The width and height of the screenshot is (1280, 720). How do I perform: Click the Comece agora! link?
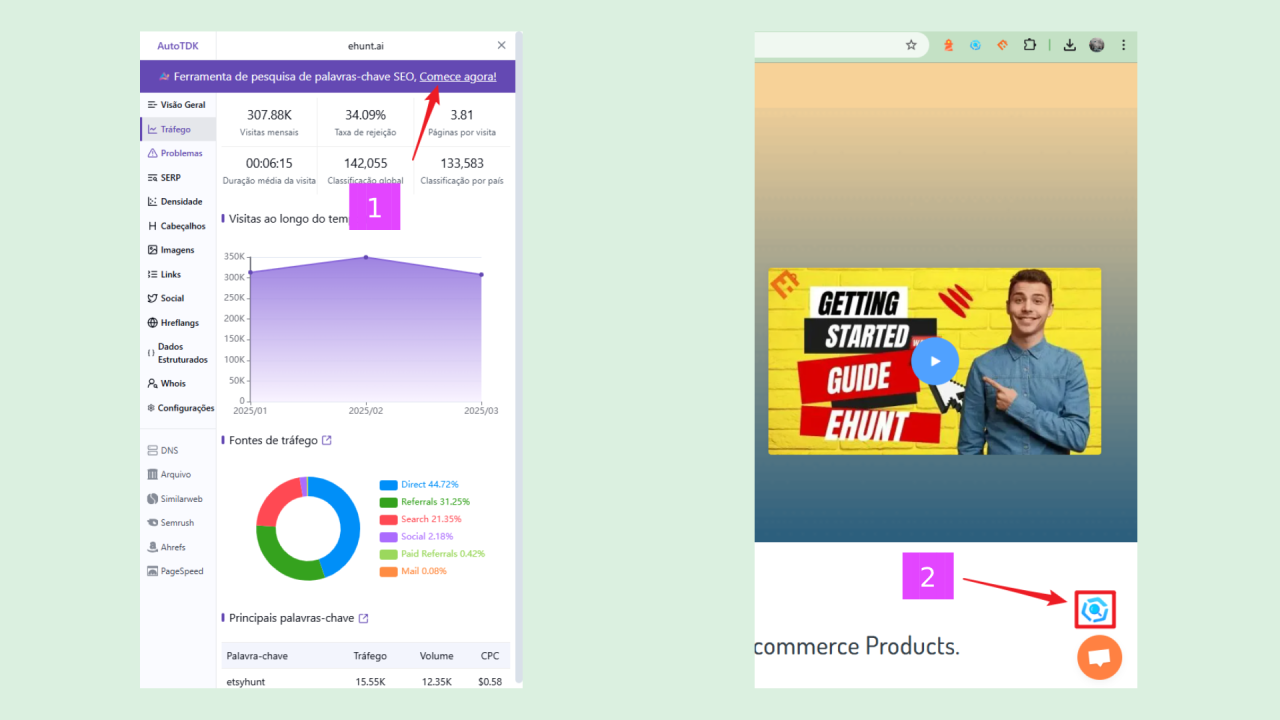coord(458,76)
